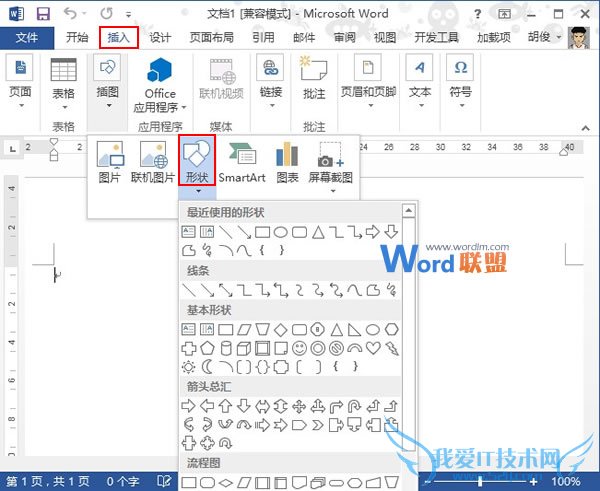The width and height of the screenshot is (600, 491).
Task: Click shapes gallery scroll up arrow
Action: [408, 210]
